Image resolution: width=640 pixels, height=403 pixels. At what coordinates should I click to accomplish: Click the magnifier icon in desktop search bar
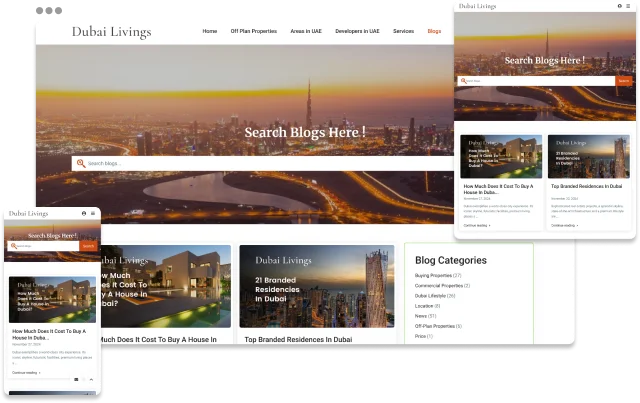pos(81,163)
